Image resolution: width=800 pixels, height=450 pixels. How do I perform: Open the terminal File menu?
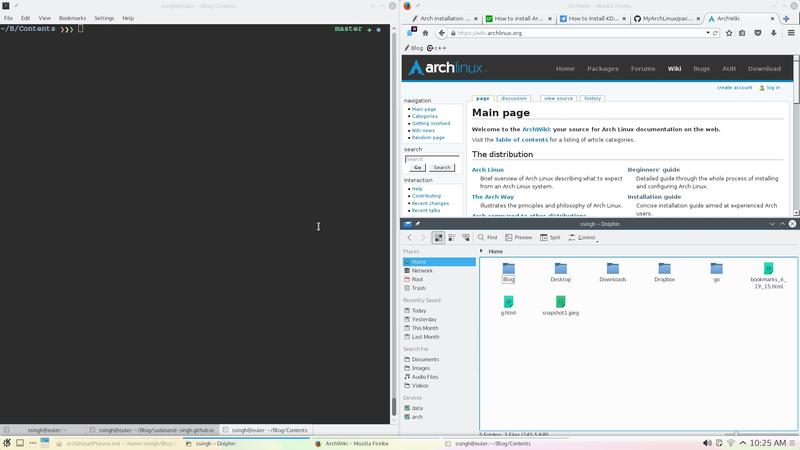9,18
